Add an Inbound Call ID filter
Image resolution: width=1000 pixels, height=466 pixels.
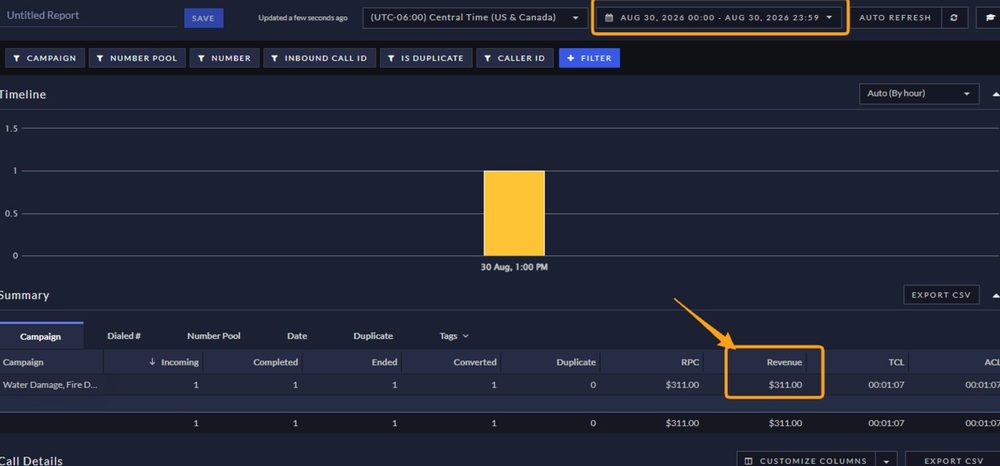pyautogui.click(x=320, y=58)
